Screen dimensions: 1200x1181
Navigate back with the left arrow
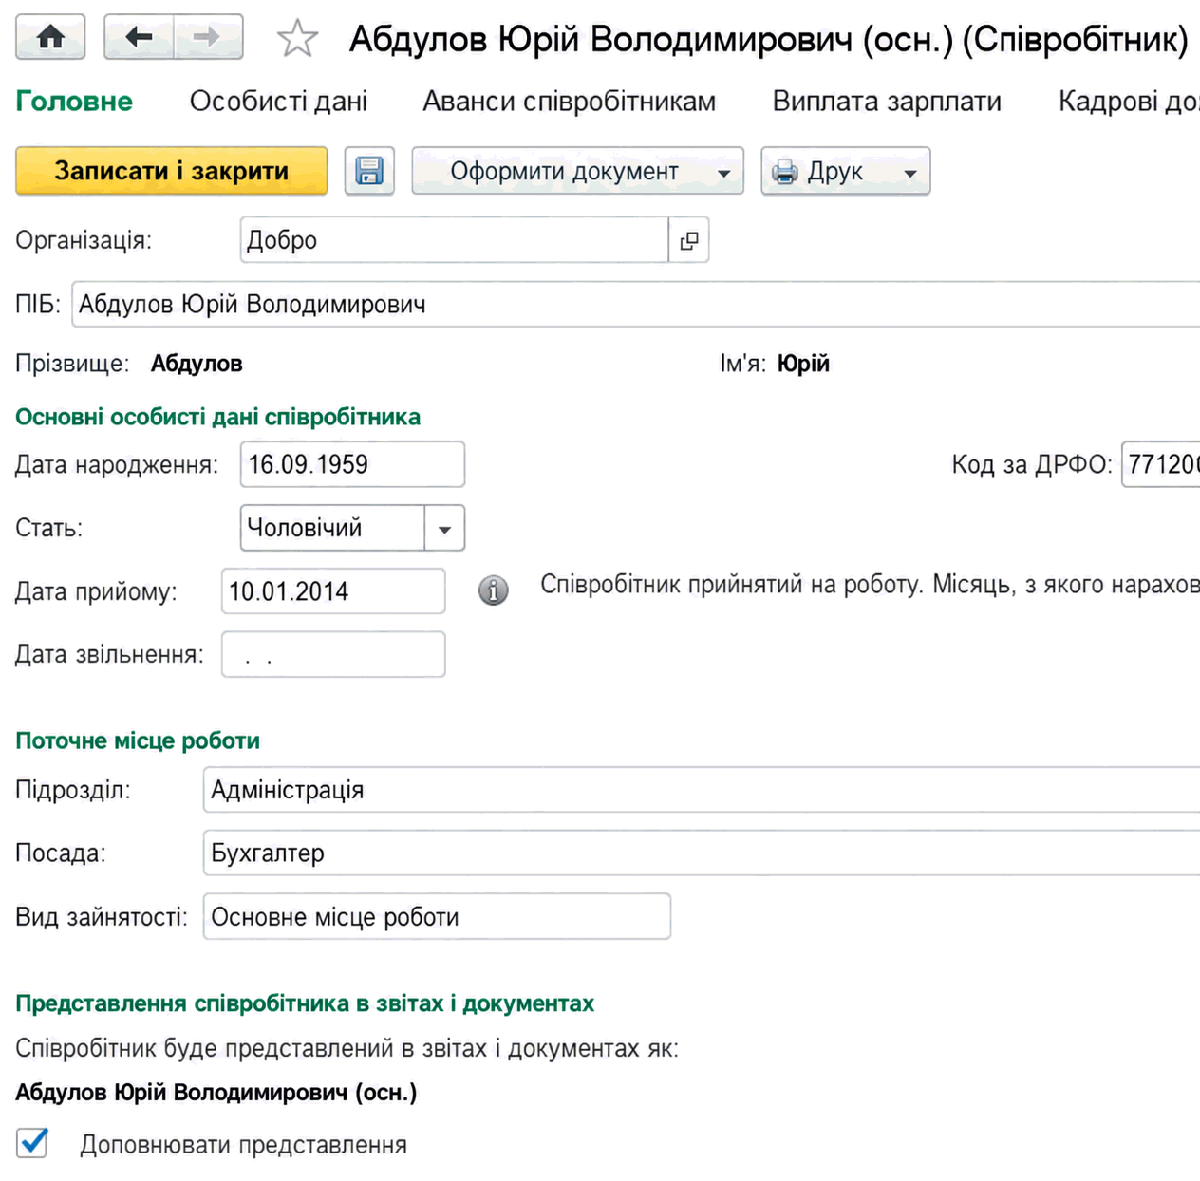point(139,38)
